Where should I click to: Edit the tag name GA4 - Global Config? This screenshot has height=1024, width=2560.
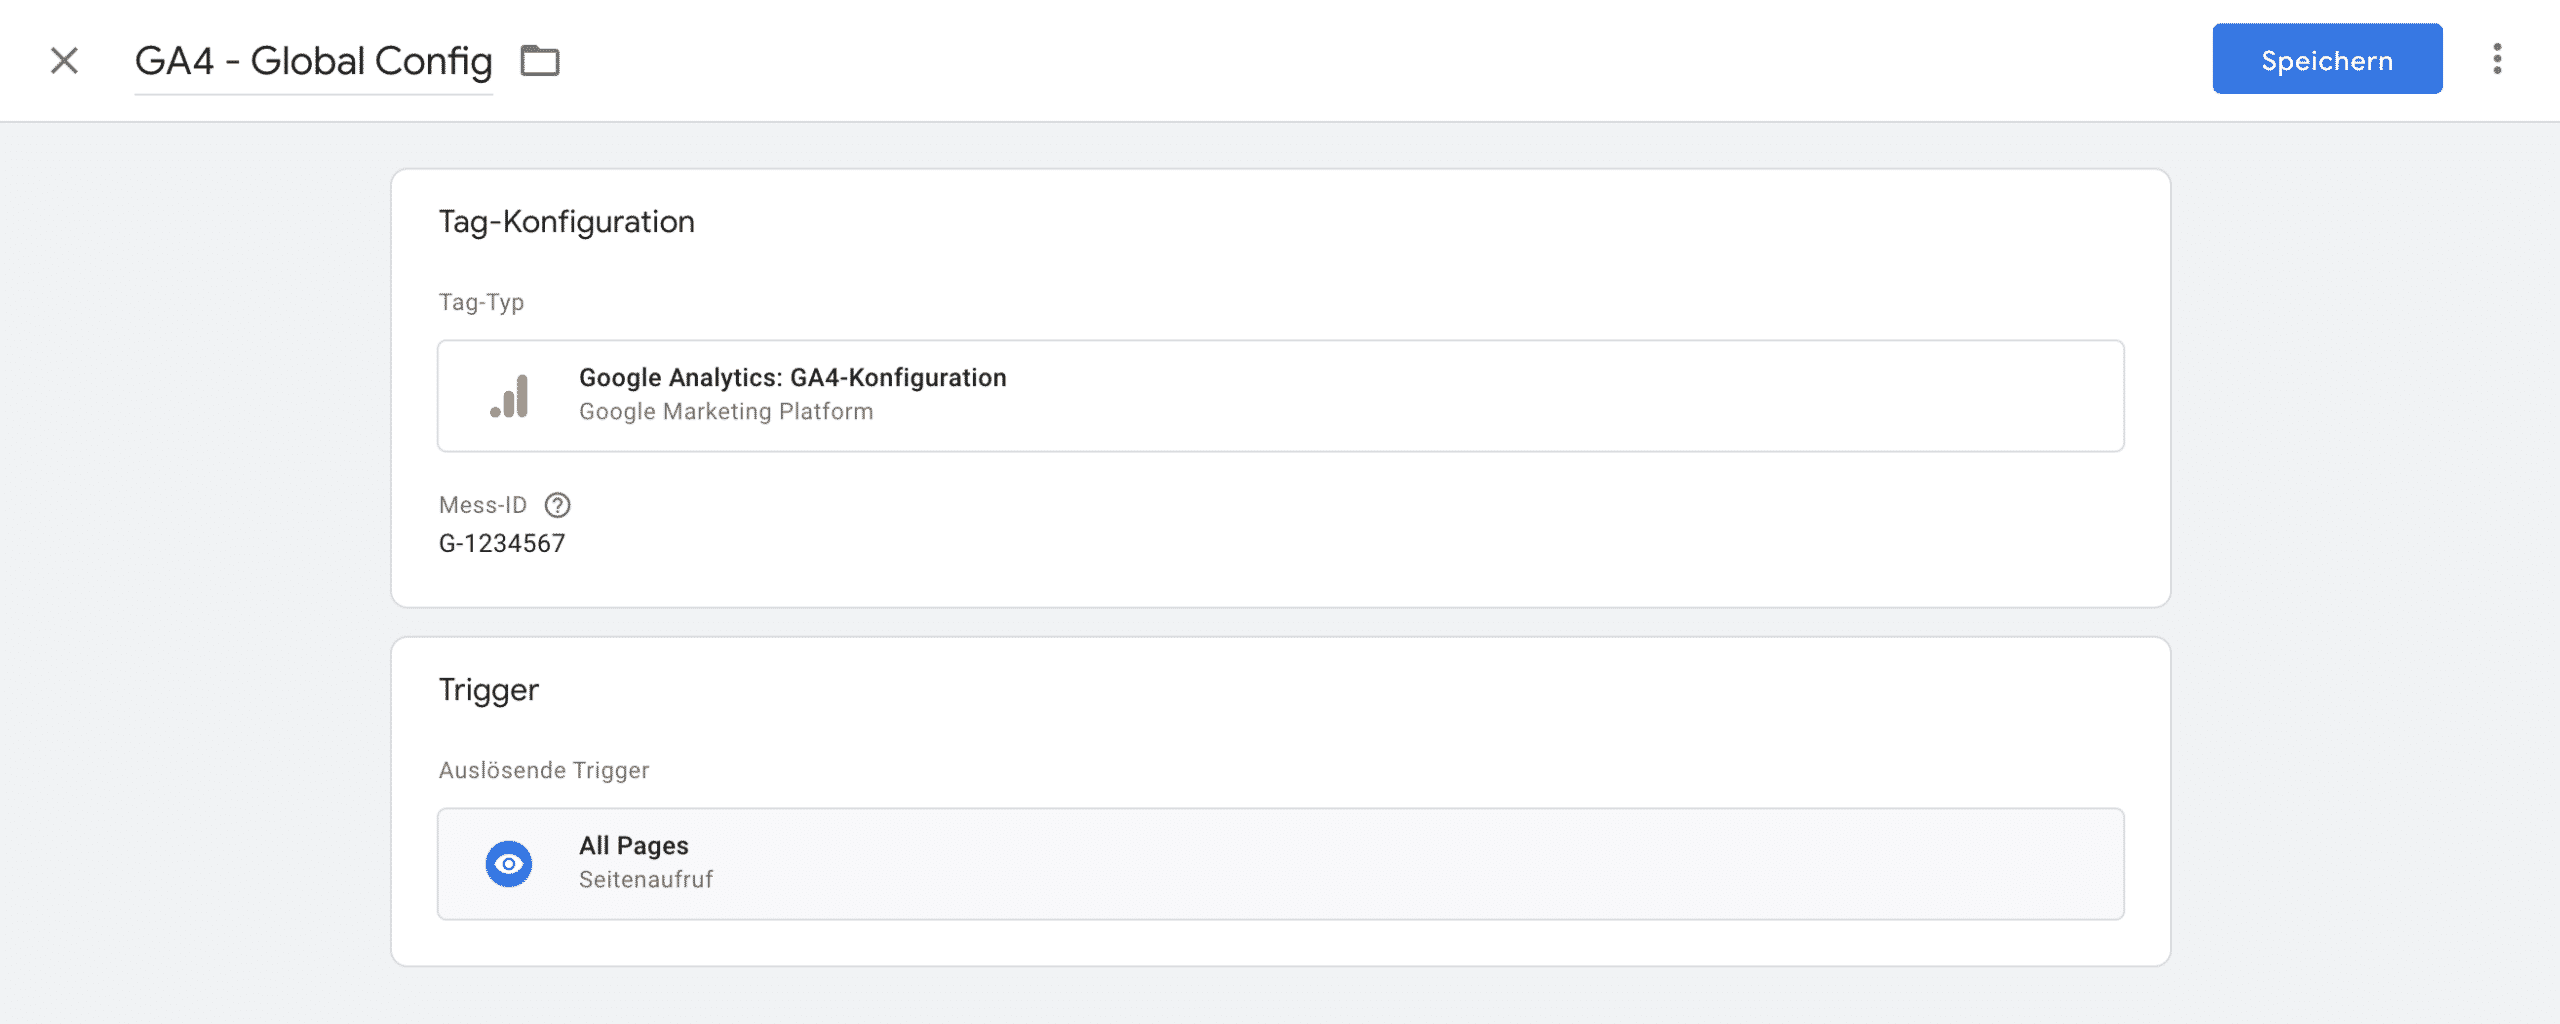[313, 61]
